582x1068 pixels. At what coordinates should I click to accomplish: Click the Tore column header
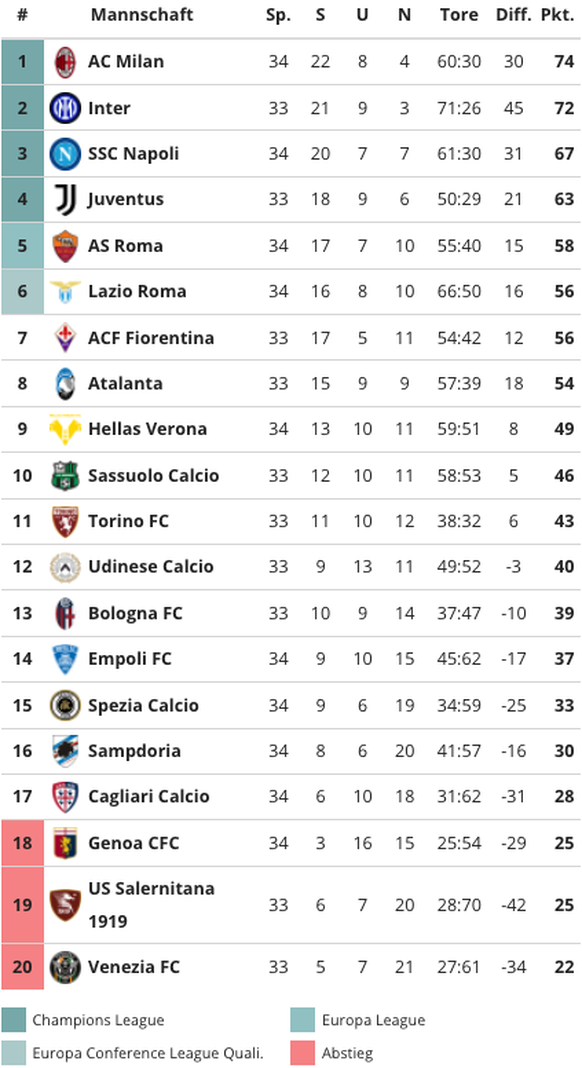click(459, 14)
